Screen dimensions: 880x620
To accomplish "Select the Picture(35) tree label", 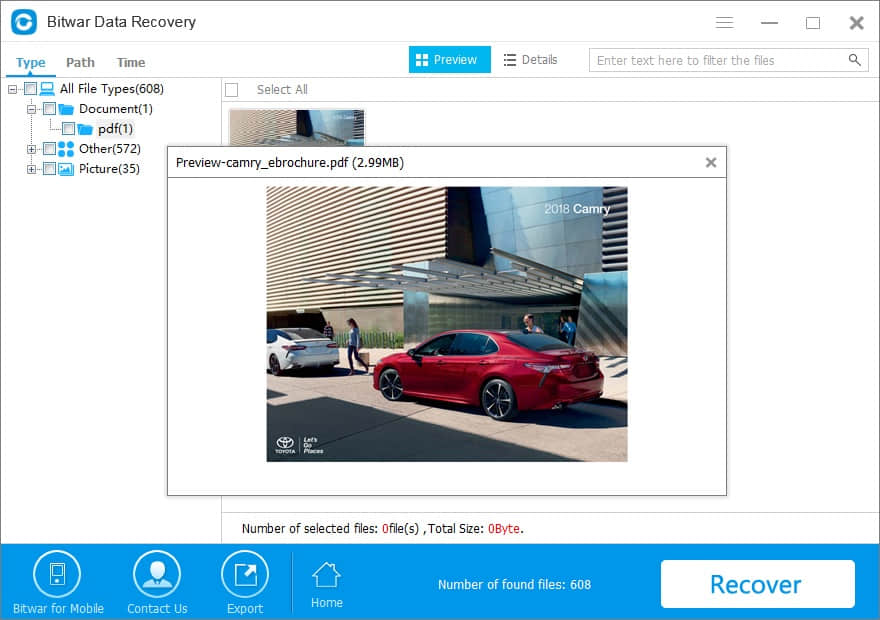I will 109,169.
